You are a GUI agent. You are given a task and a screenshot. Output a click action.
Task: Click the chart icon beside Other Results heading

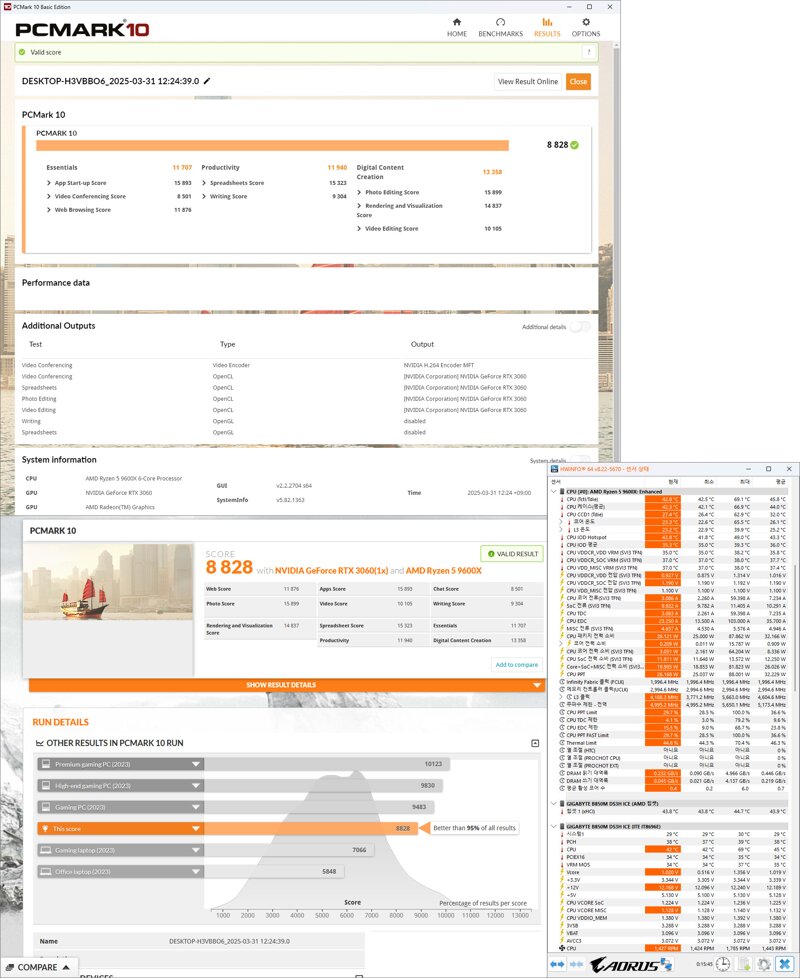point(40,743)
